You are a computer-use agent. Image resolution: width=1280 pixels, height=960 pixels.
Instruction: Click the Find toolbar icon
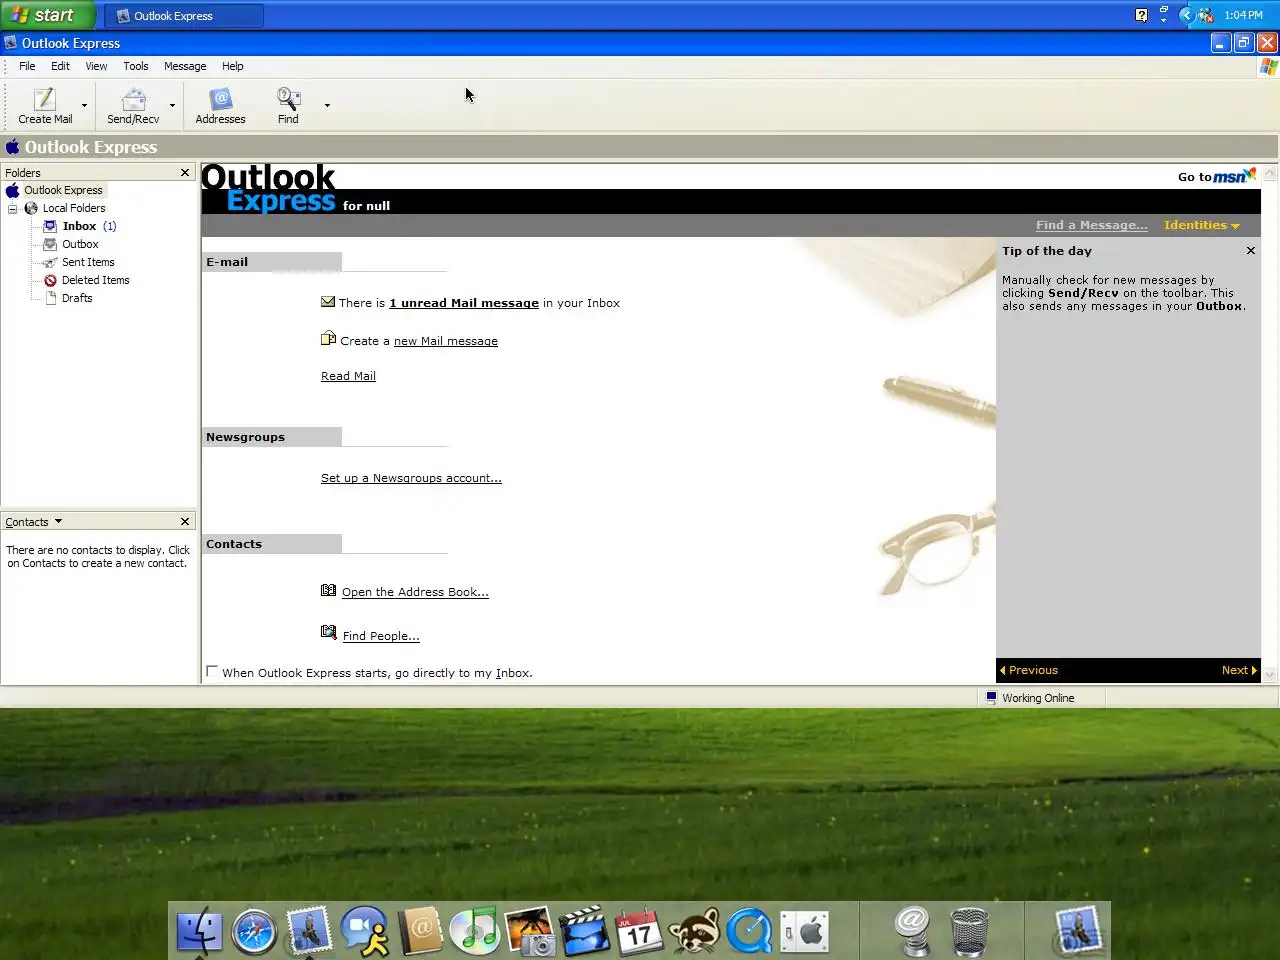288,105
